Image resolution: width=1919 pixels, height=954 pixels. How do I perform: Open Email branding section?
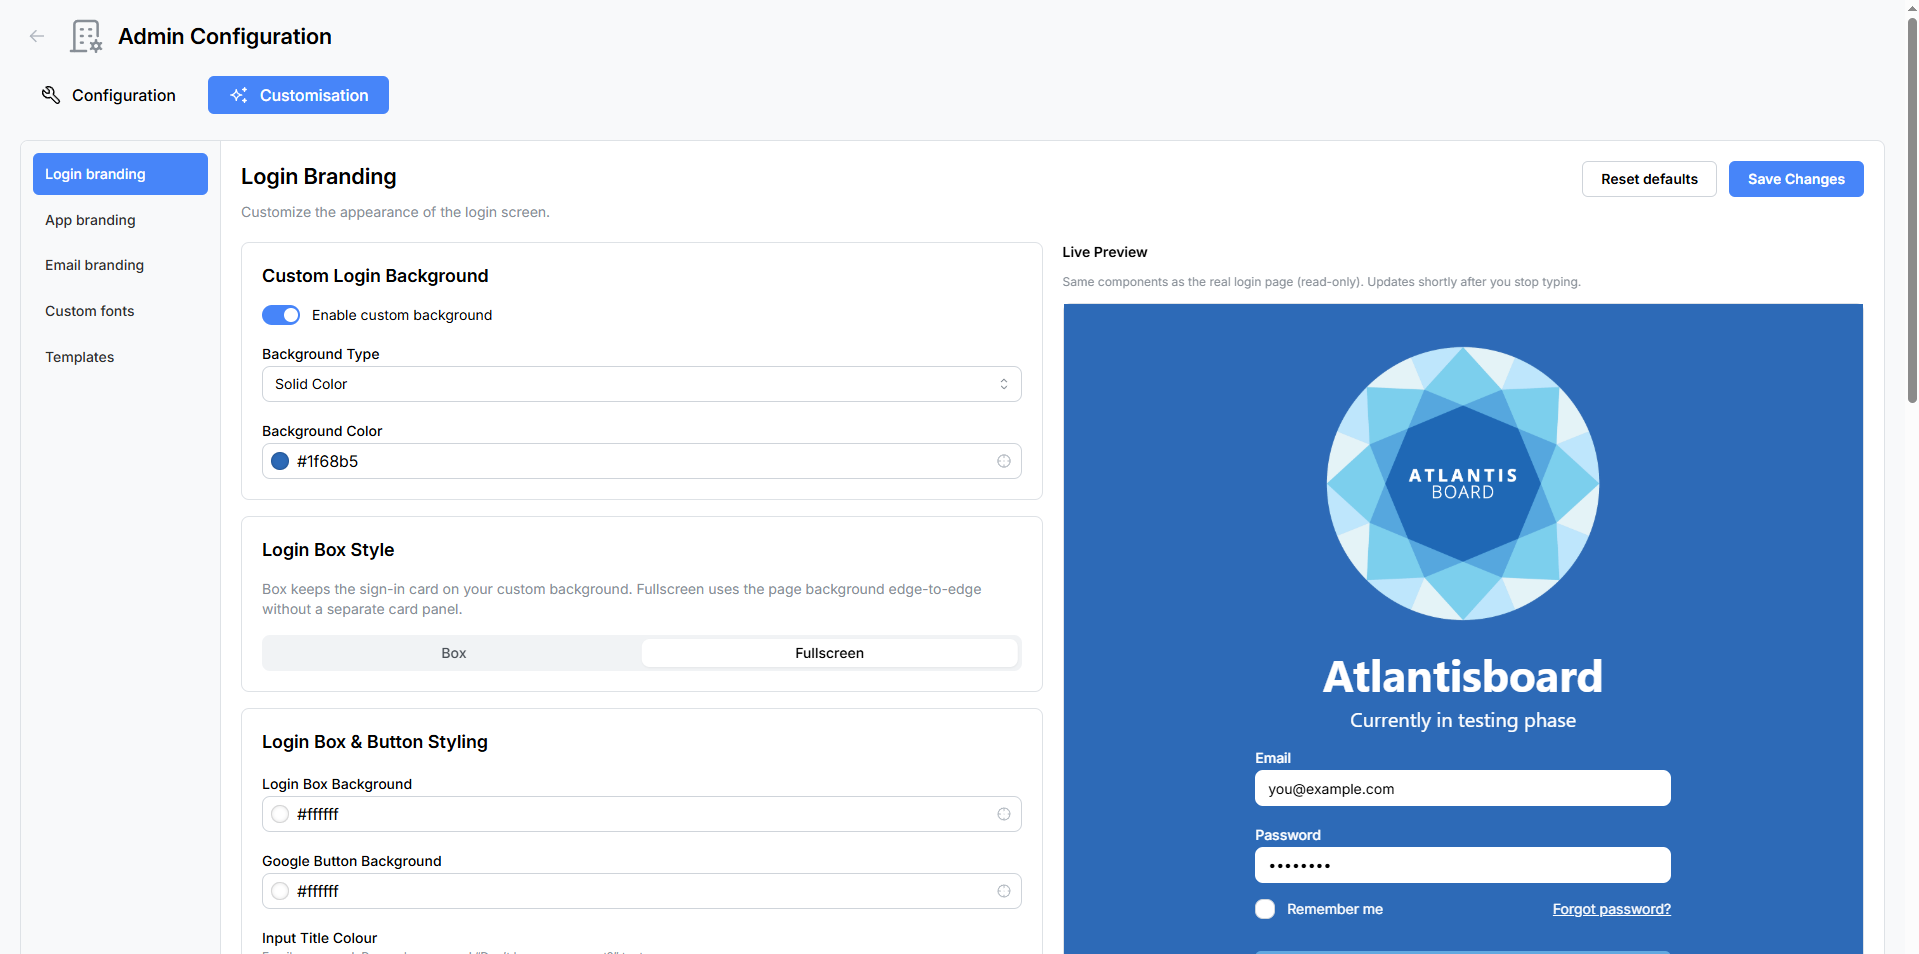pyautogui.click(x=120, y=265)
